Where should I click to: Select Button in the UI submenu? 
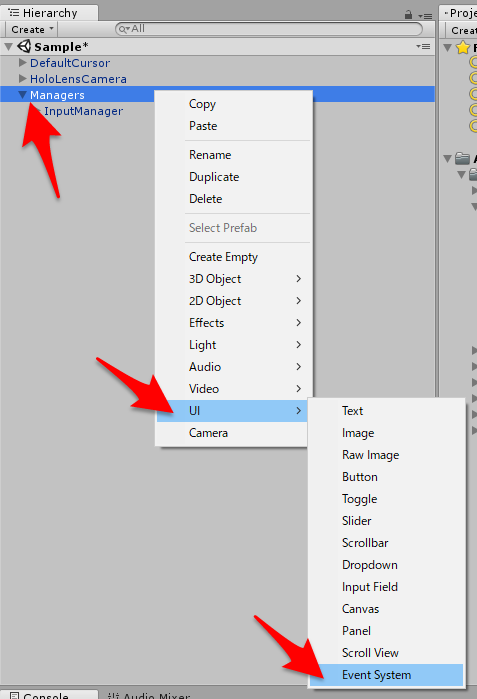pyautogui.click(x=386, y=477)
